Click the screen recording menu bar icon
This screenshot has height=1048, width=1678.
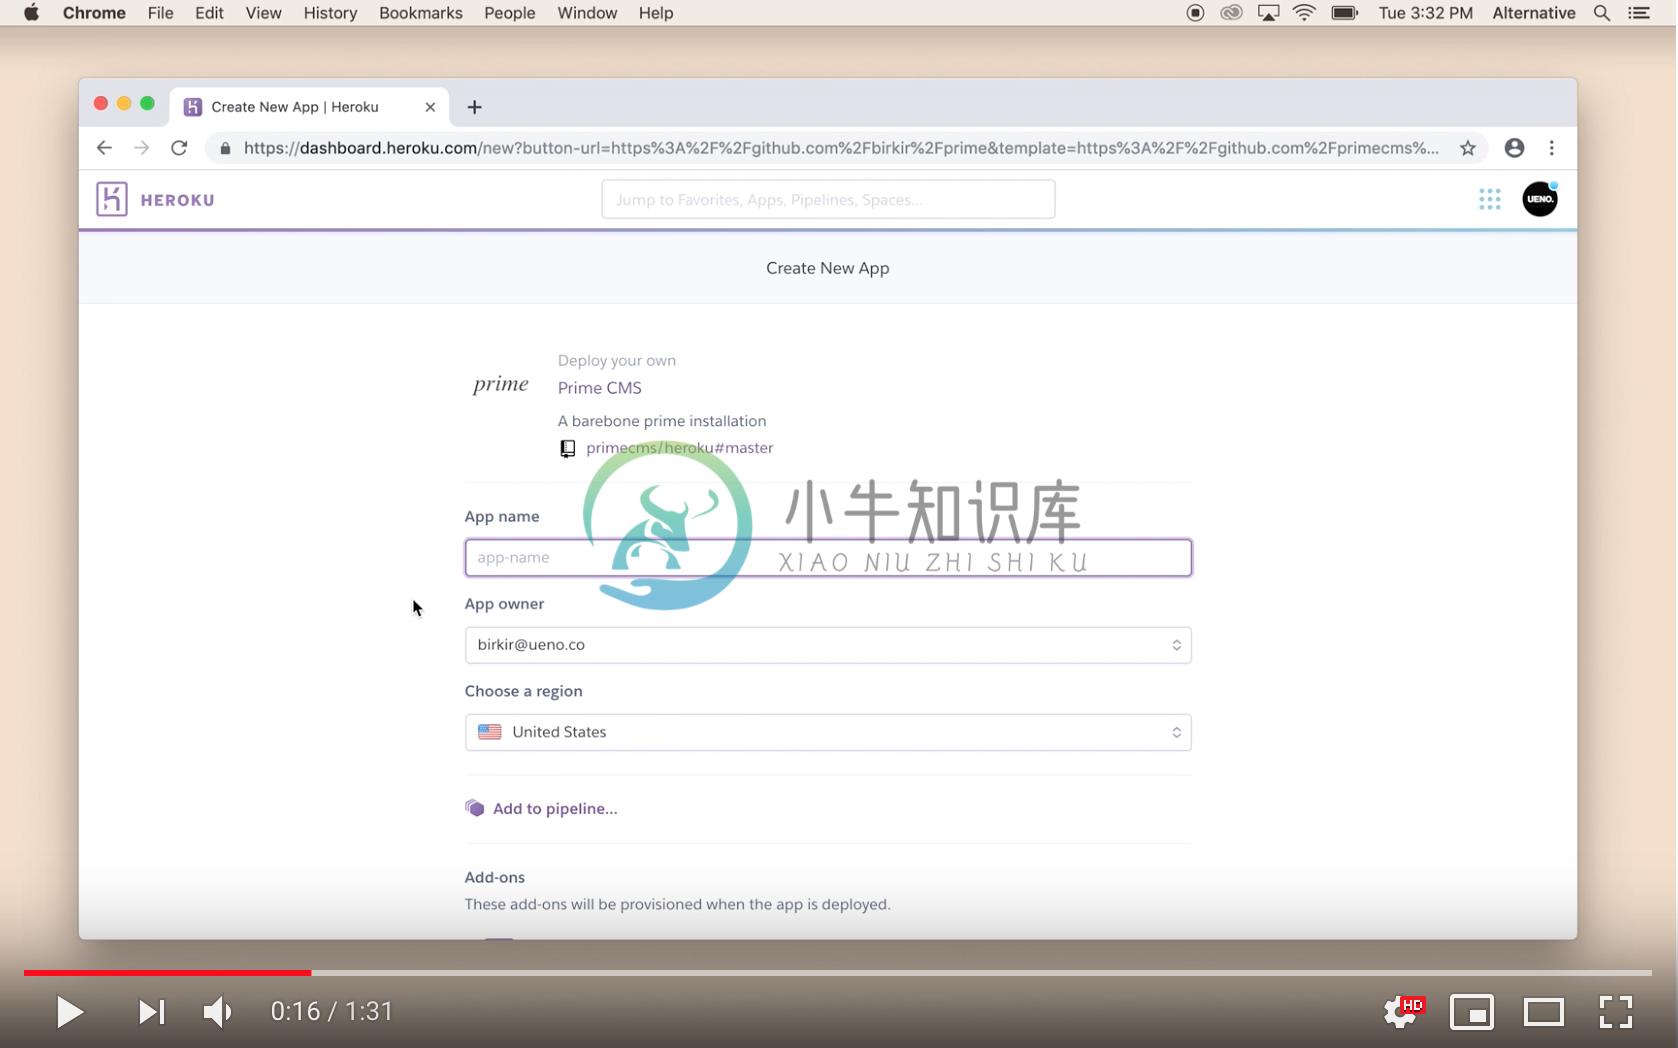tap(1194, 13)
